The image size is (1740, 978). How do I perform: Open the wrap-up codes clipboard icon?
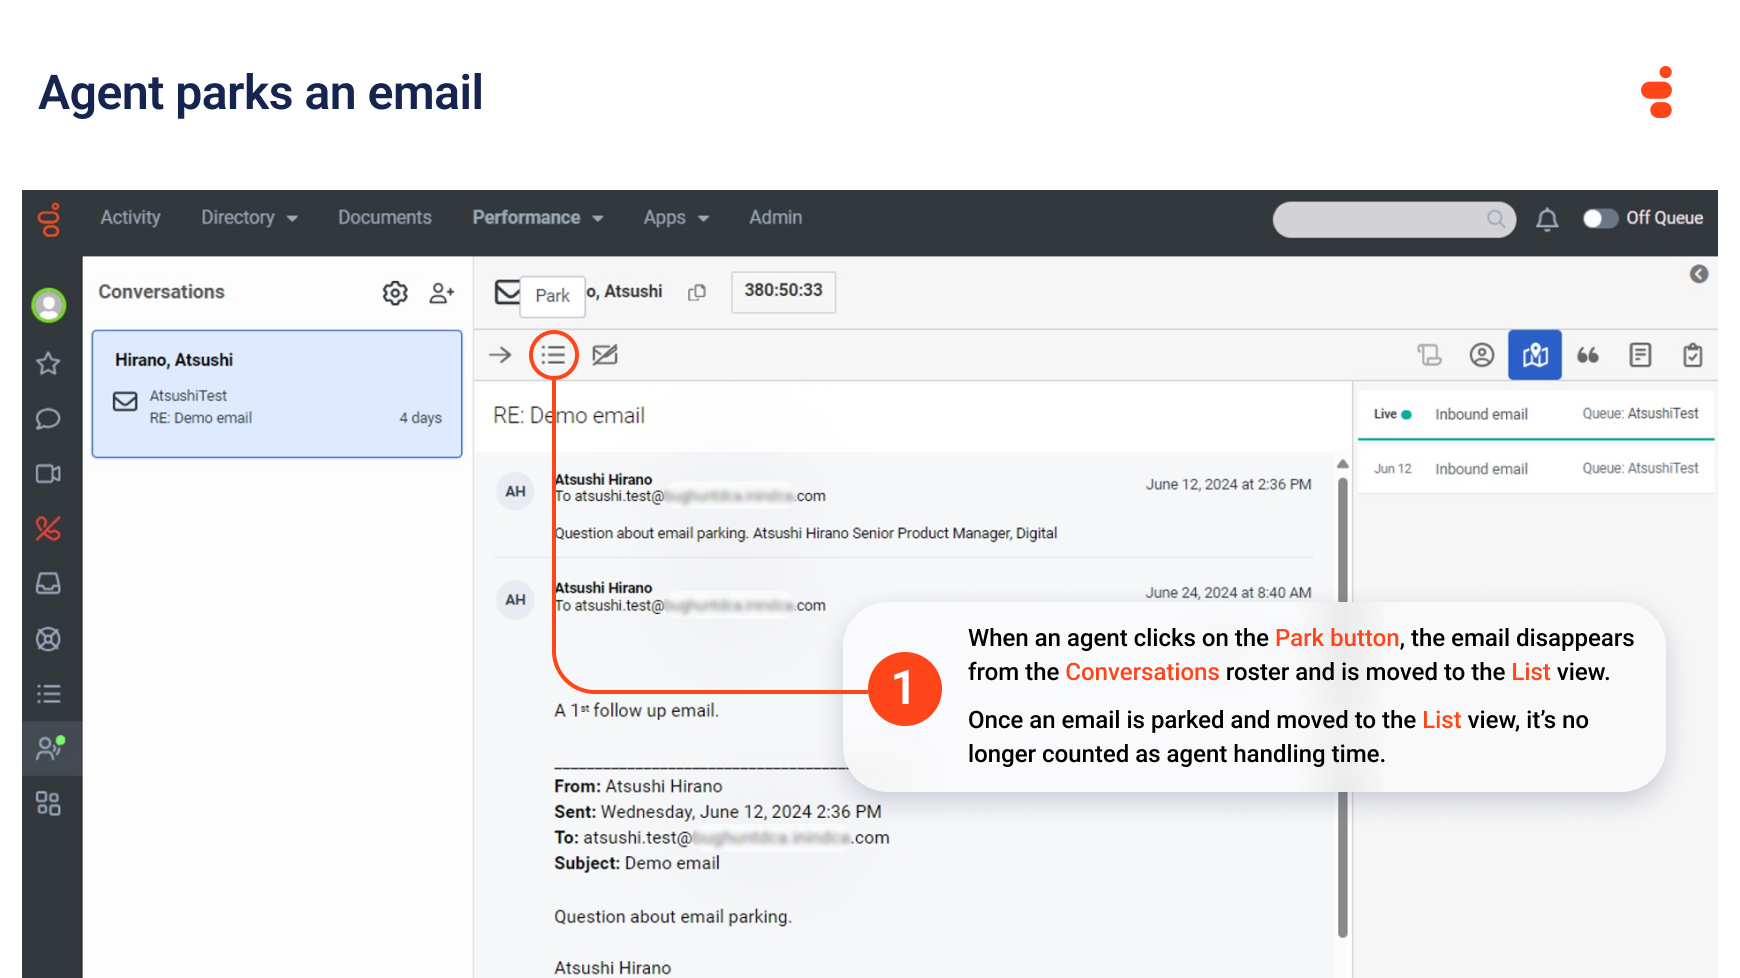[x=1692, y=355]
